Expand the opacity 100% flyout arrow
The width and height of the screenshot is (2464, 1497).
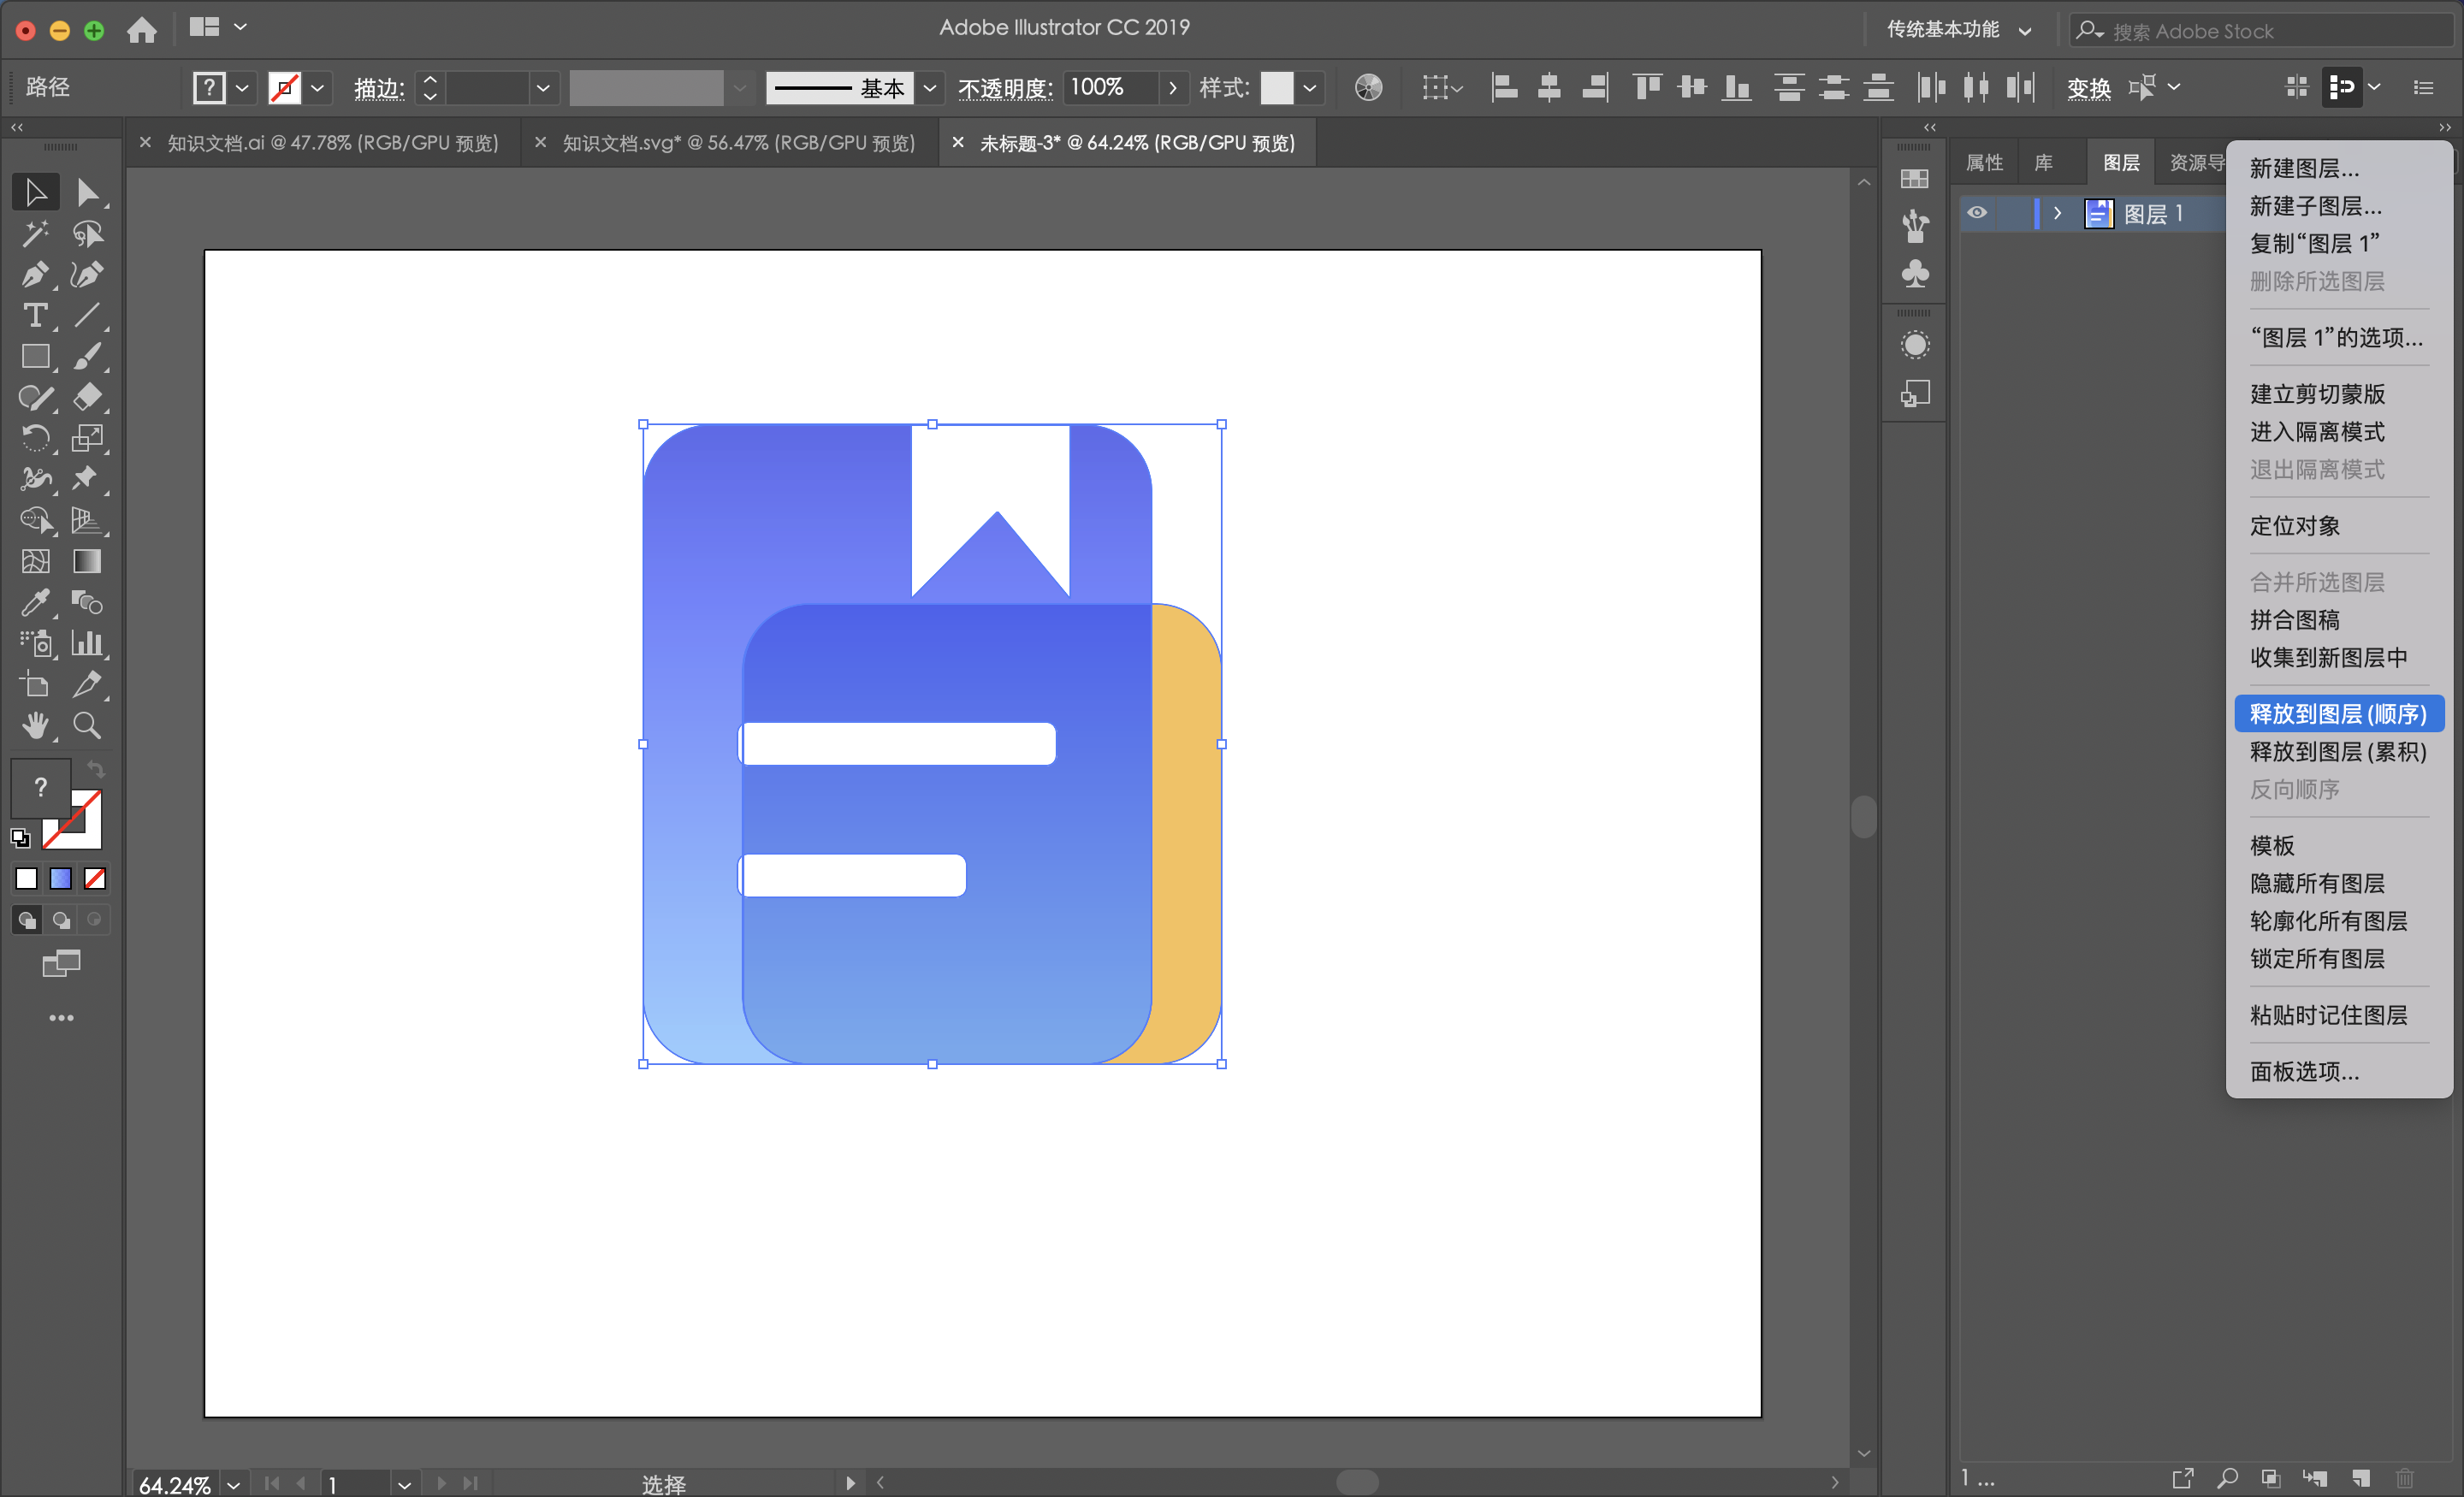[1173, 88]
